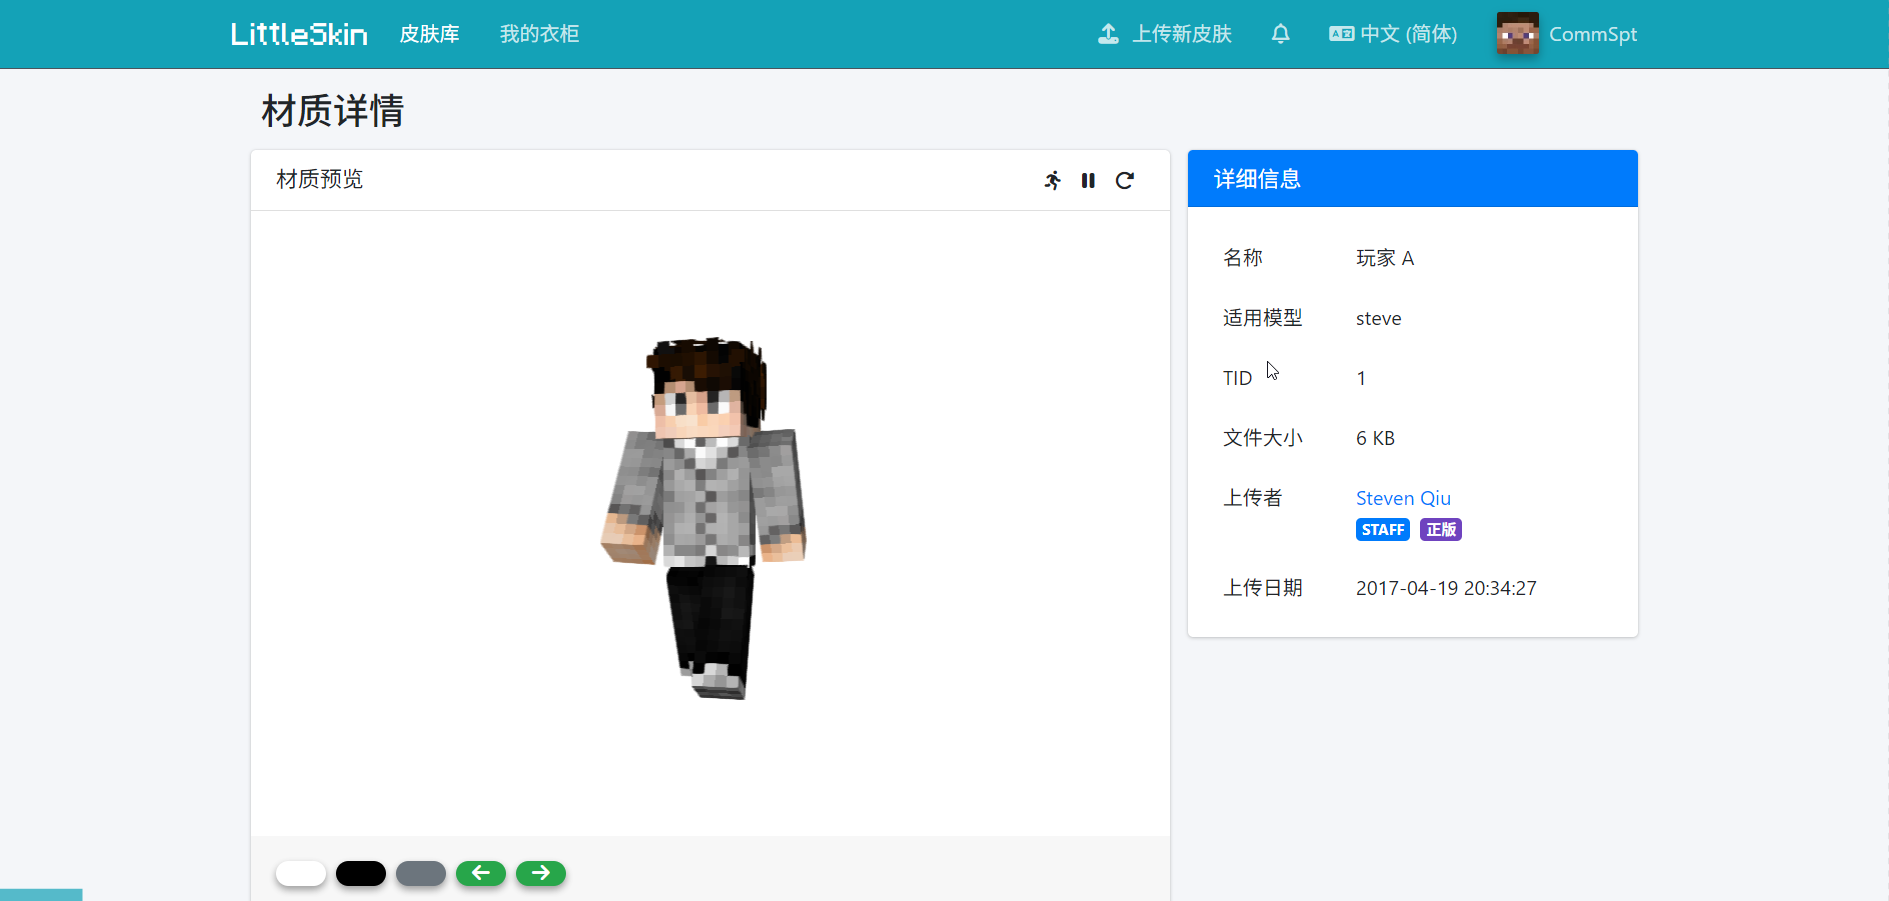1889x901 pixels.
Task: Click the reset preview rotation icon
Action: (1125, 181)
